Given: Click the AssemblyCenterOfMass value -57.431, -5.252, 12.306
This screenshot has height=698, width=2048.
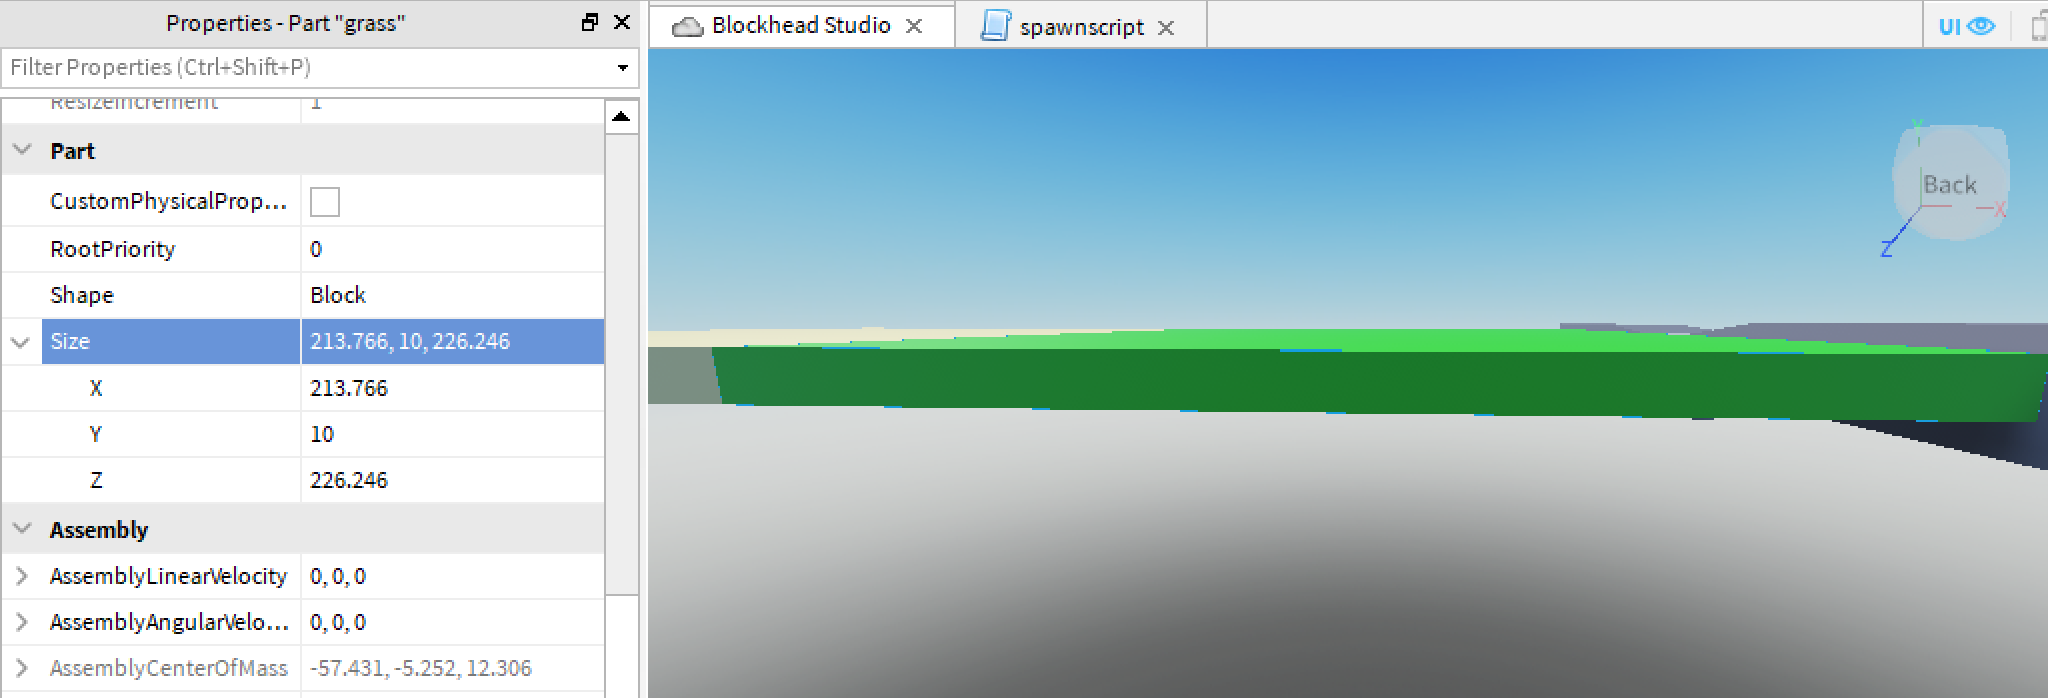Looking at the screenshot, I should click(452, 668).
